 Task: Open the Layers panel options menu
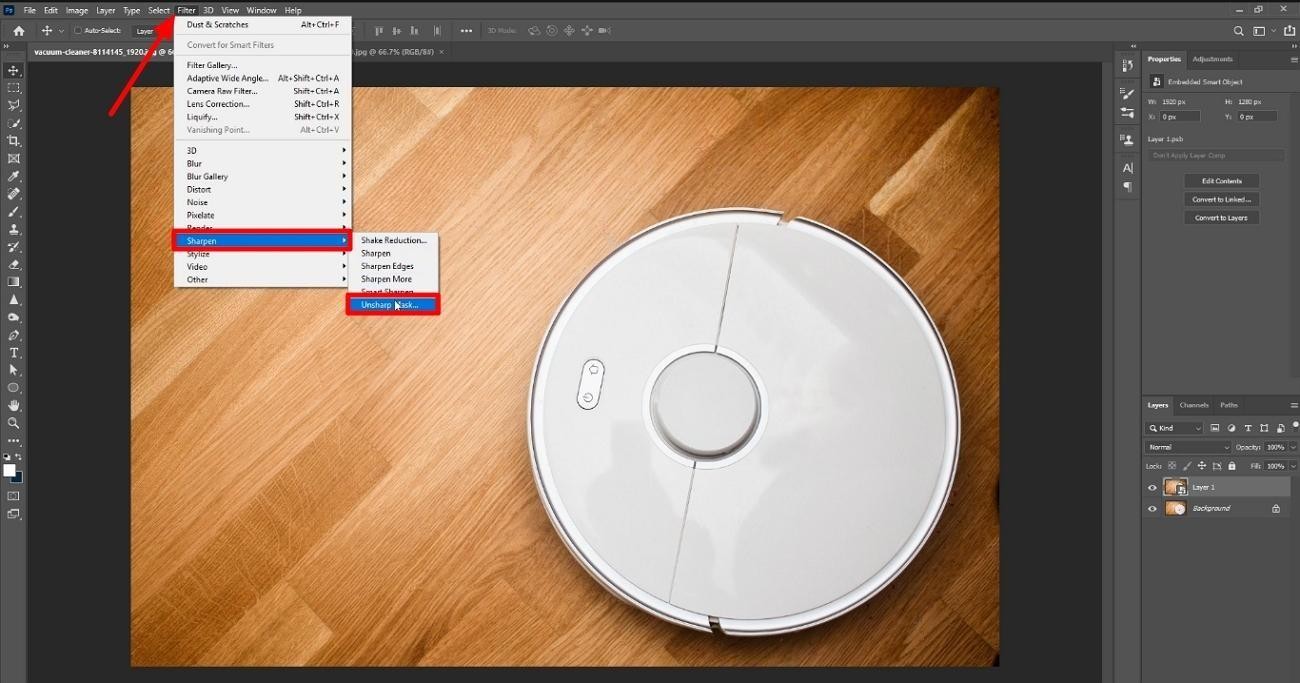pyautogui.click(x=1294, y=405)
